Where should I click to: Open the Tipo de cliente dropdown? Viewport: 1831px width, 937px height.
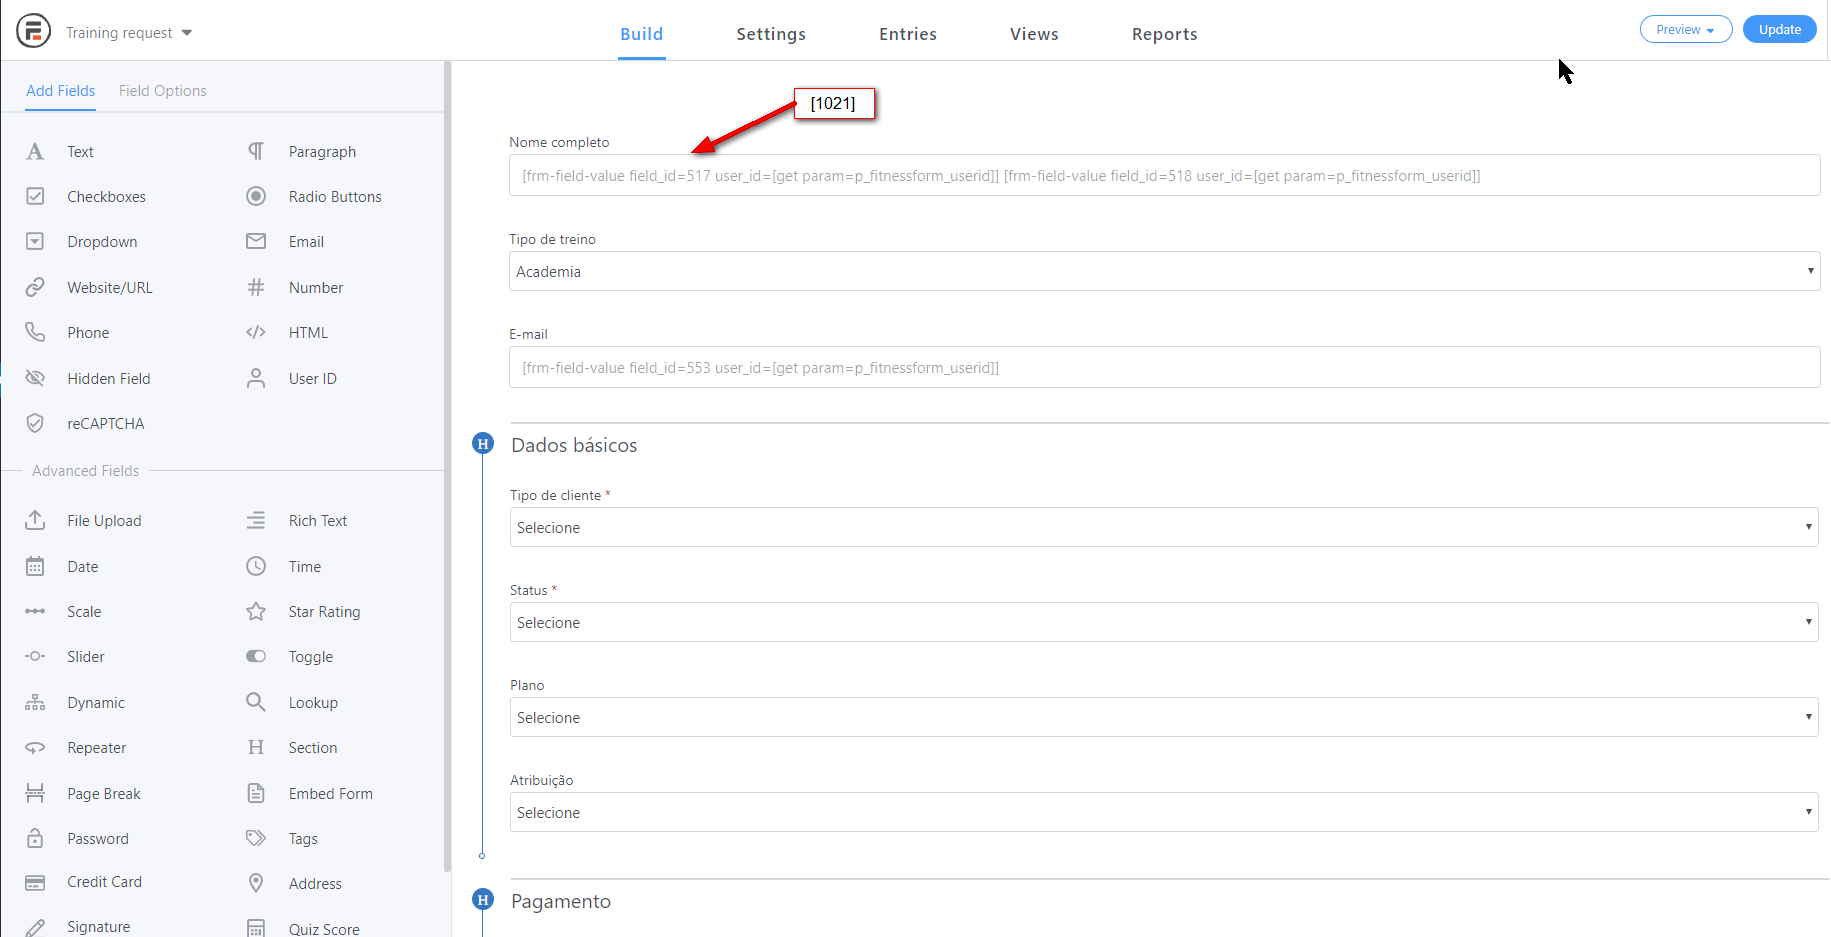[x=1164, y=527]
